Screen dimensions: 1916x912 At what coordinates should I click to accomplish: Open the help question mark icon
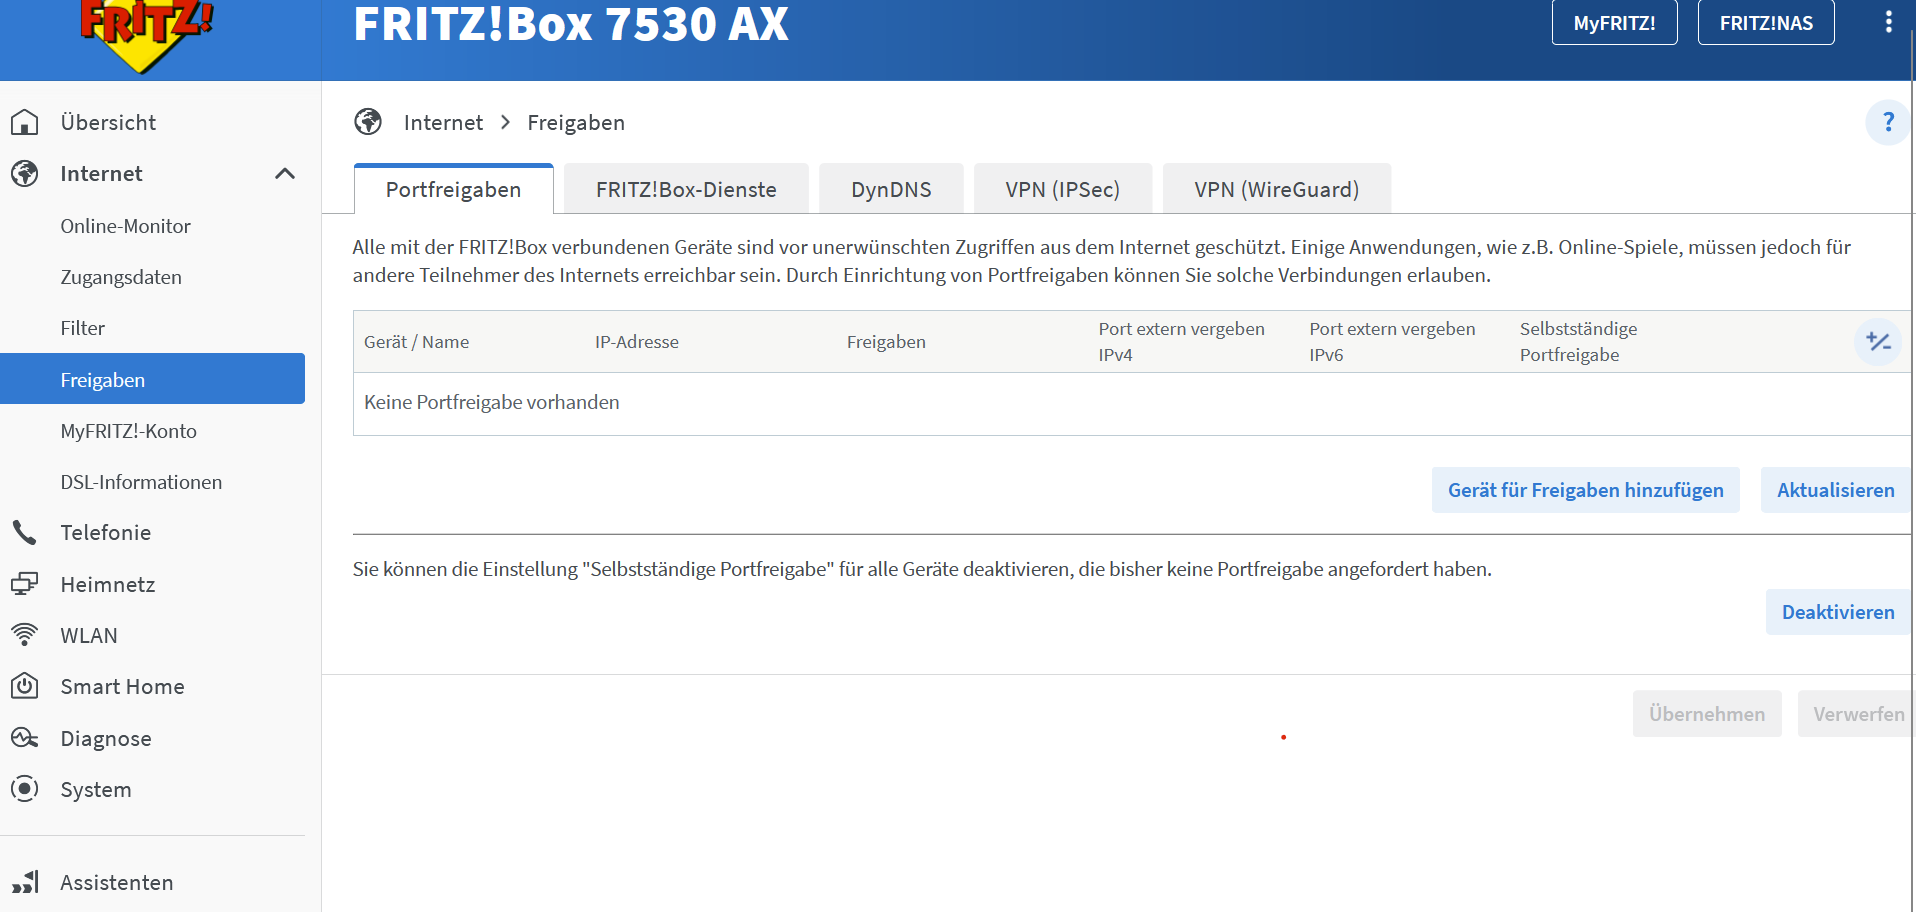[1888, 122]
